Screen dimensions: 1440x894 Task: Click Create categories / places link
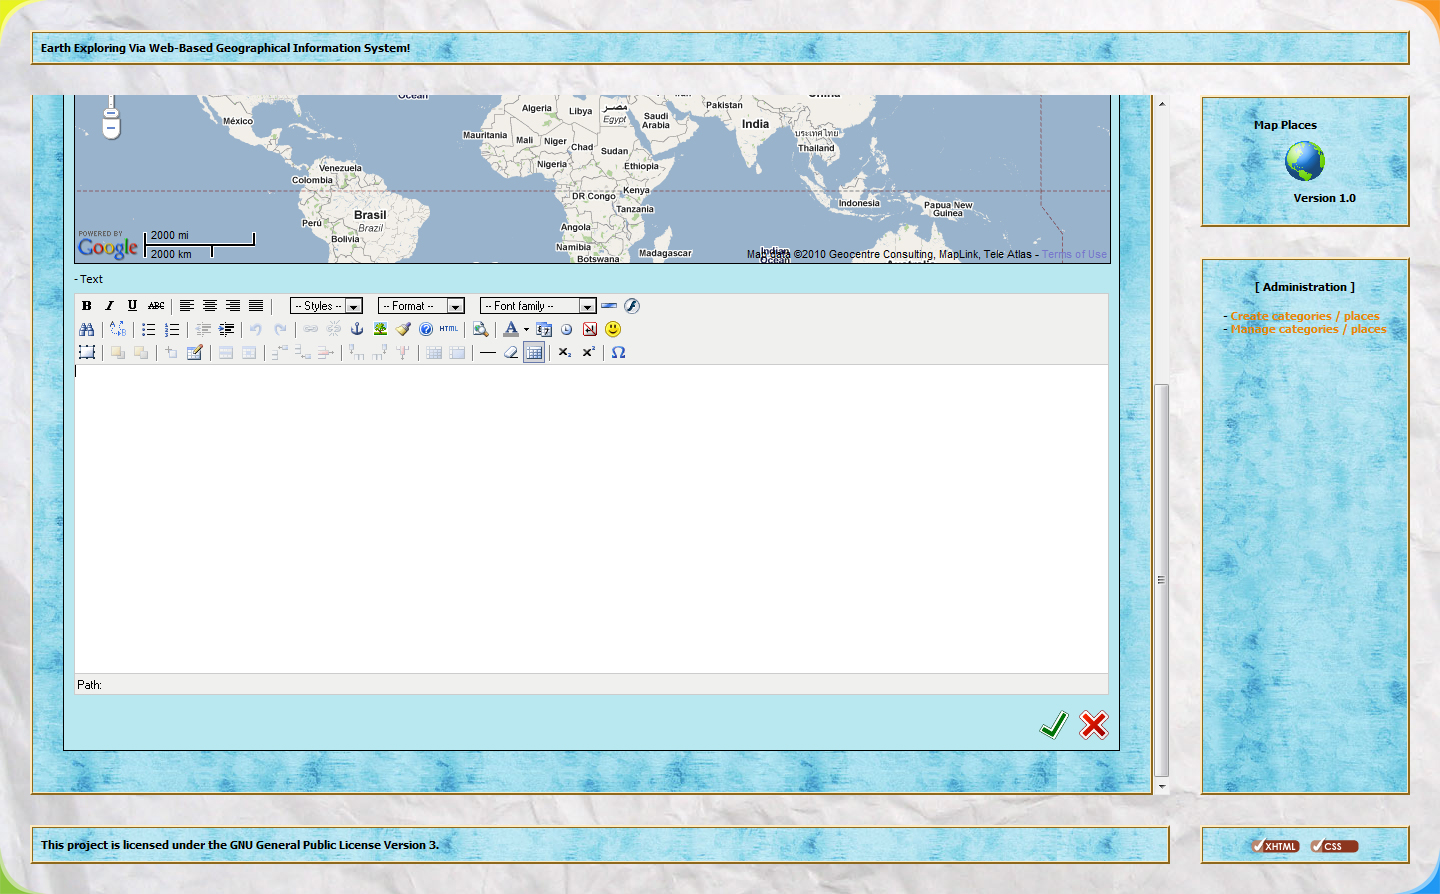pos(1304,316)
